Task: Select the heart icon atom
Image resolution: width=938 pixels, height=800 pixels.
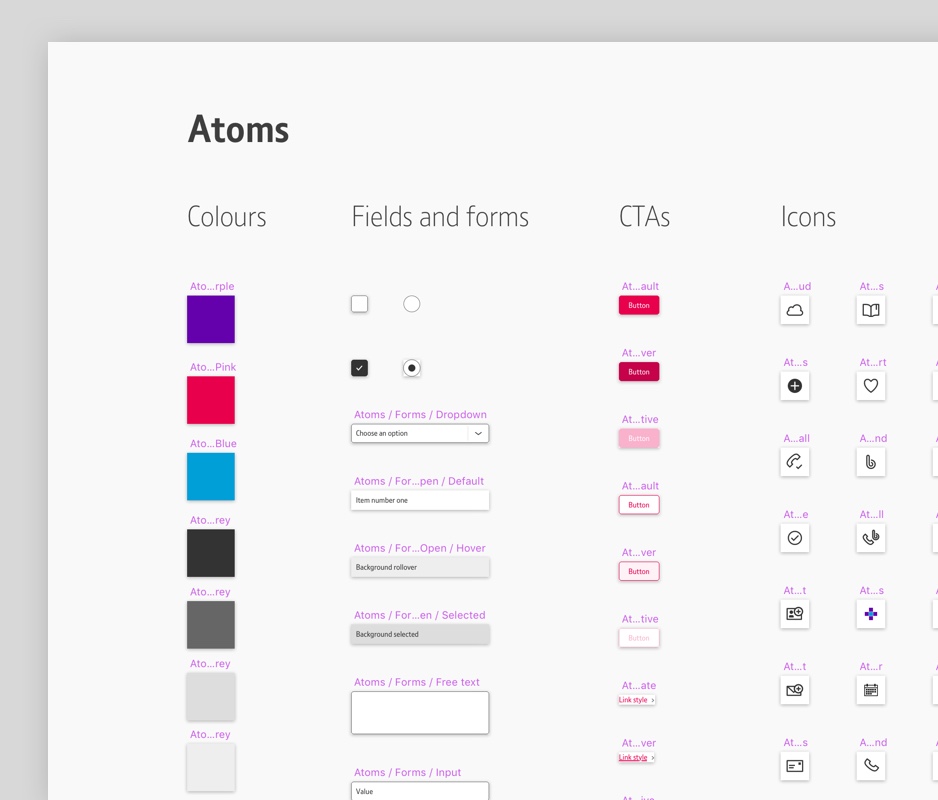Action: pyautogui.click(x=871, y=386)
